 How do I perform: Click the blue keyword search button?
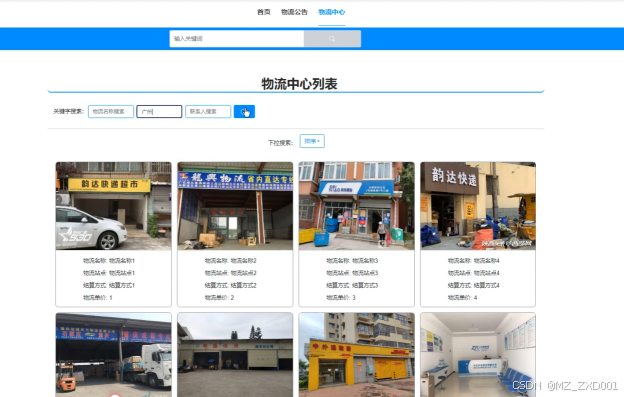(244, 112)
